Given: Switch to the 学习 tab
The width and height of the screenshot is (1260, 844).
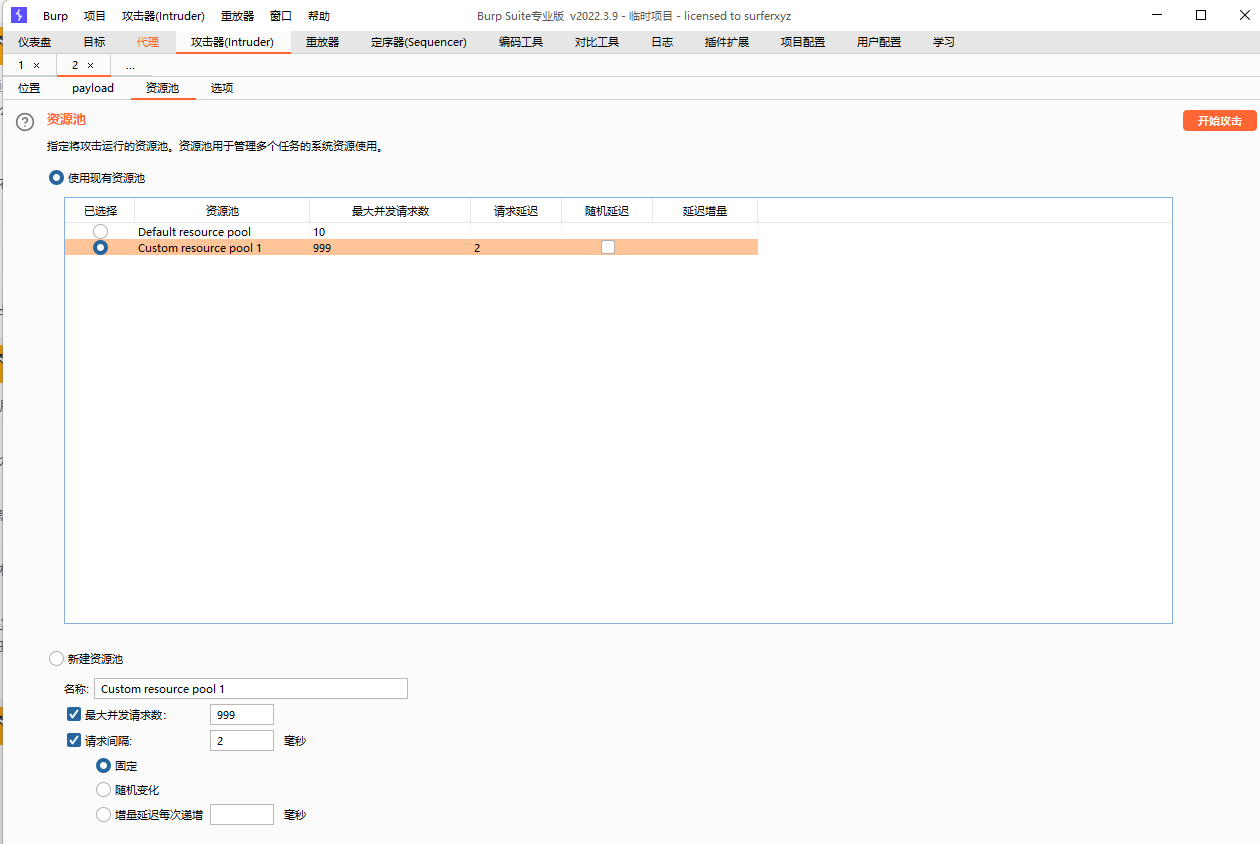Looking at the screenshot, I should click(x=944, y=42).
